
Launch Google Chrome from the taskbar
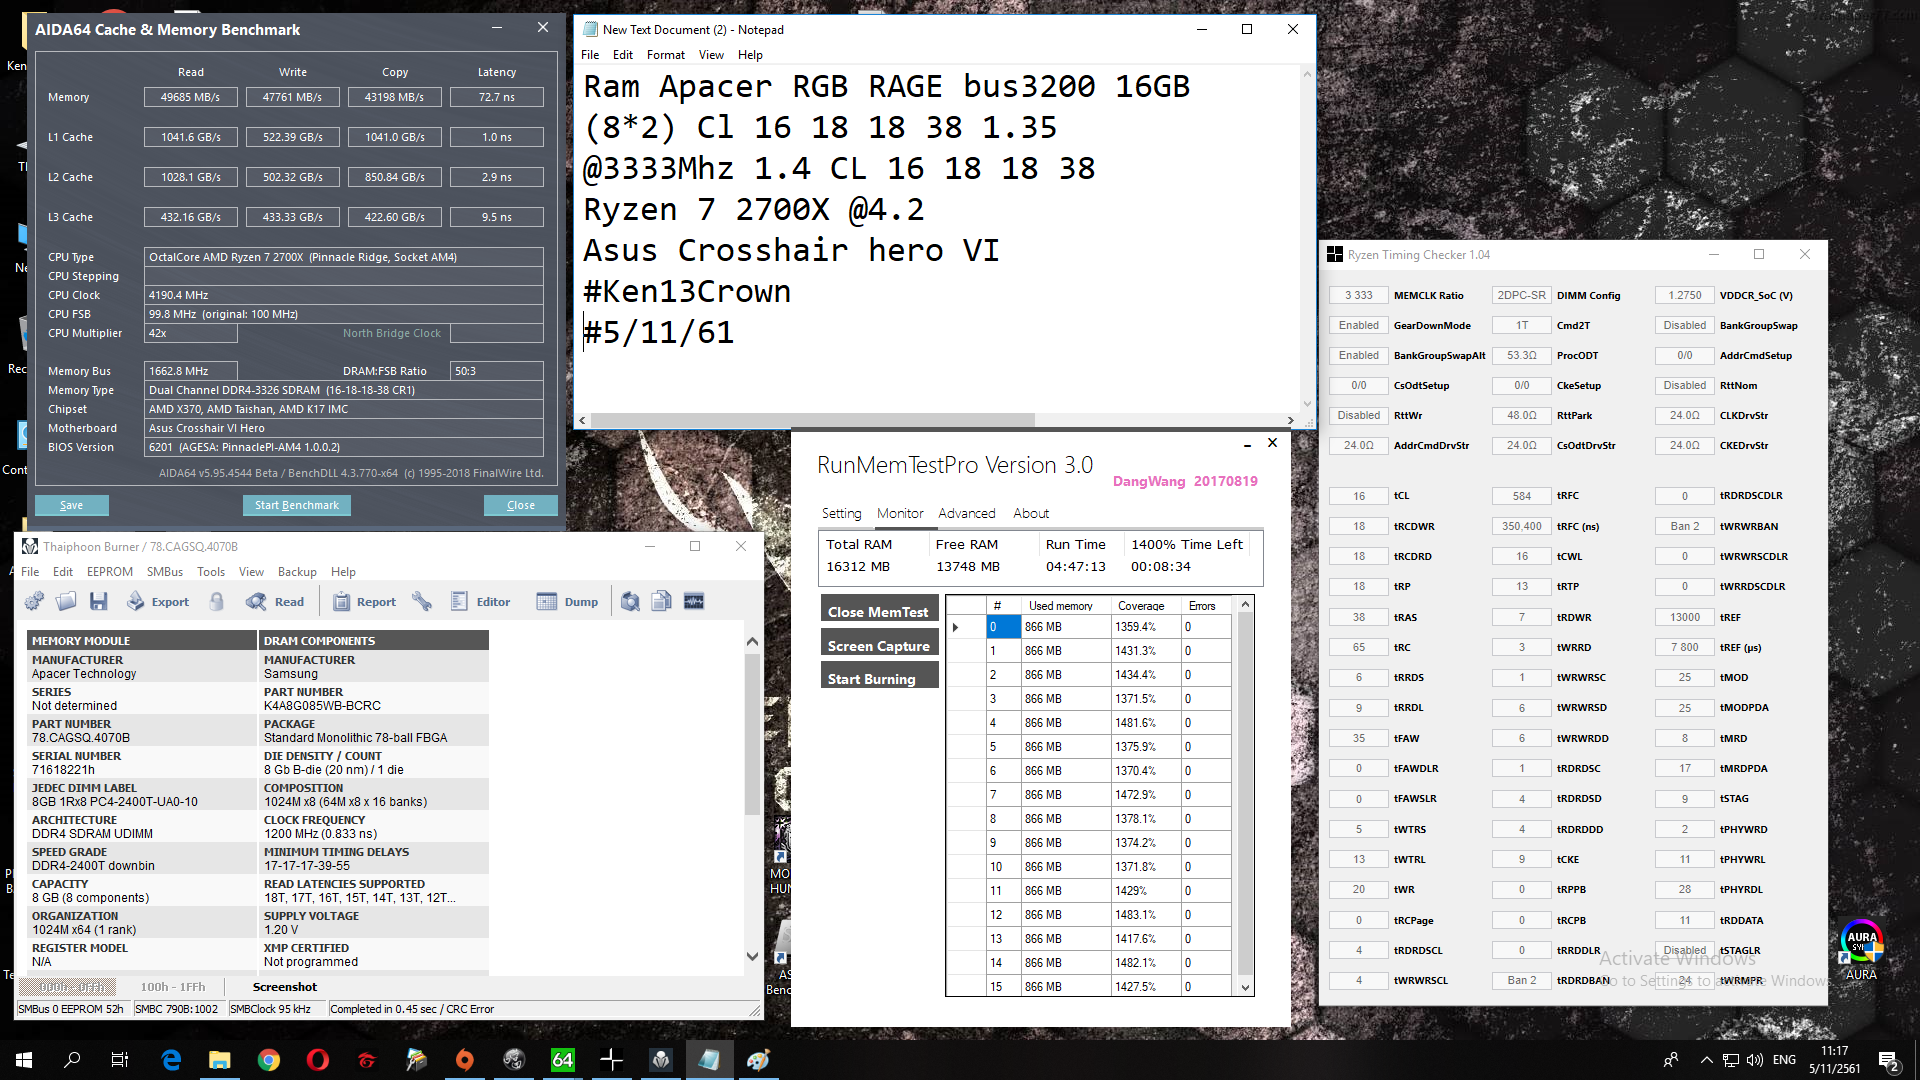point(269,1060)
